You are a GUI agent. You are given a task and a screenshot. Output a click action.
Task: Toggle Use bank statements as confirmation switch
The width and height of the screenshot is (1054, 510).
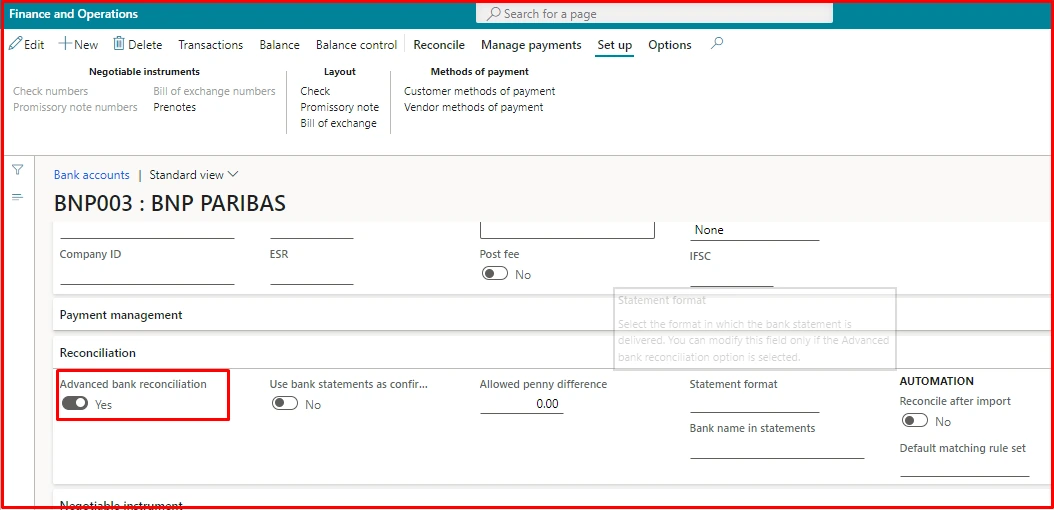284,403
